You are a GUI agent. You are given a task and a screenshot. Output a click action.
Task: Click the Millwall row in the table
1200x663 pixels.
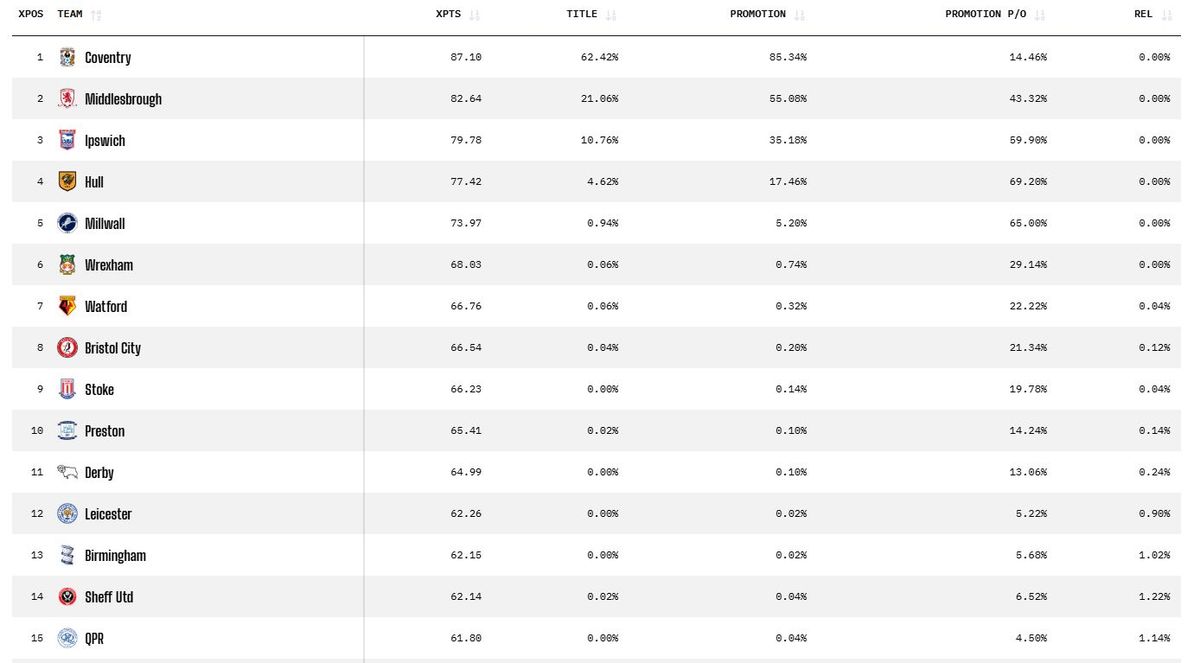600,223
